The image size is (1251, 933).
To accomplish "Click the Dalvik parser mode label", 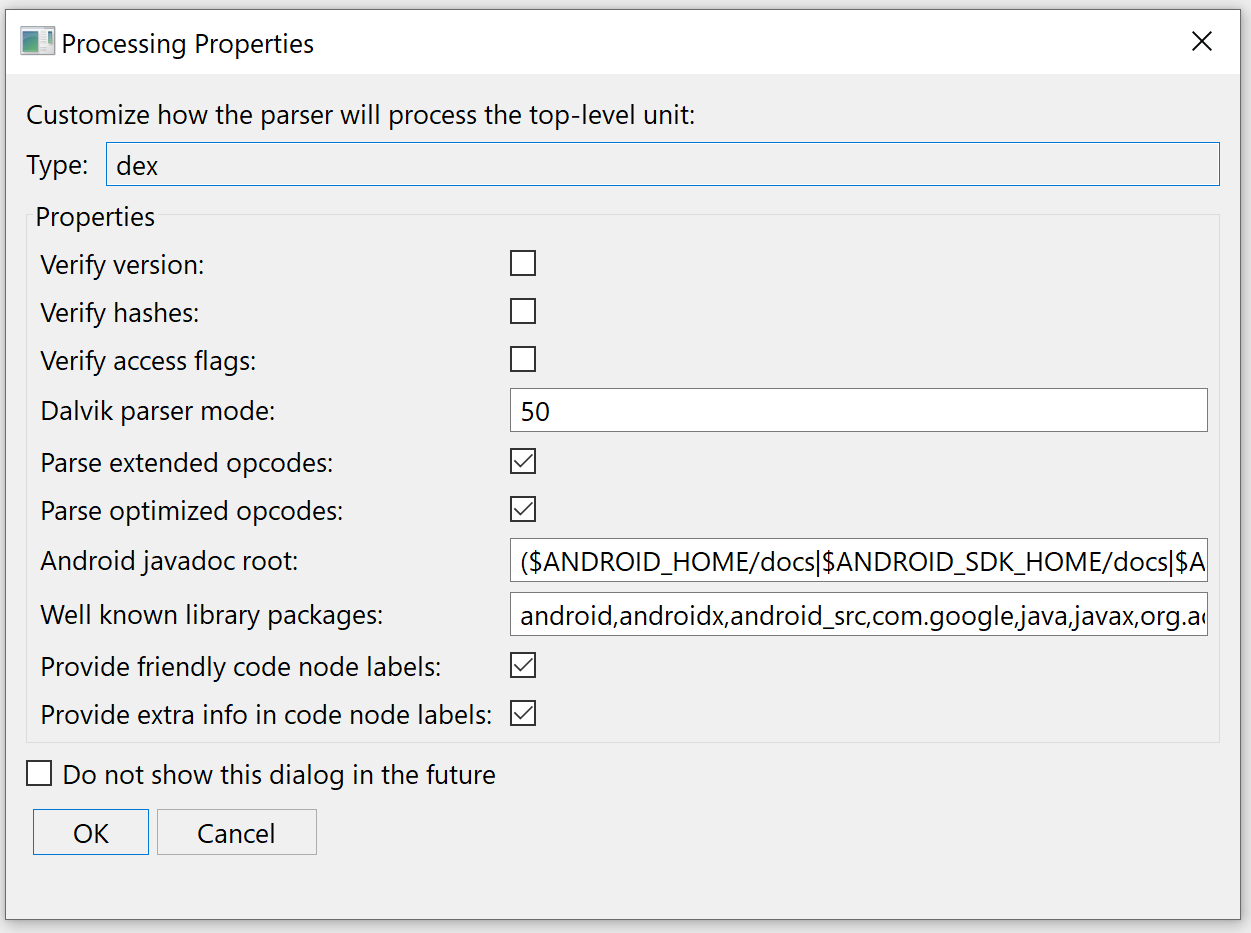I will point(158,412).
